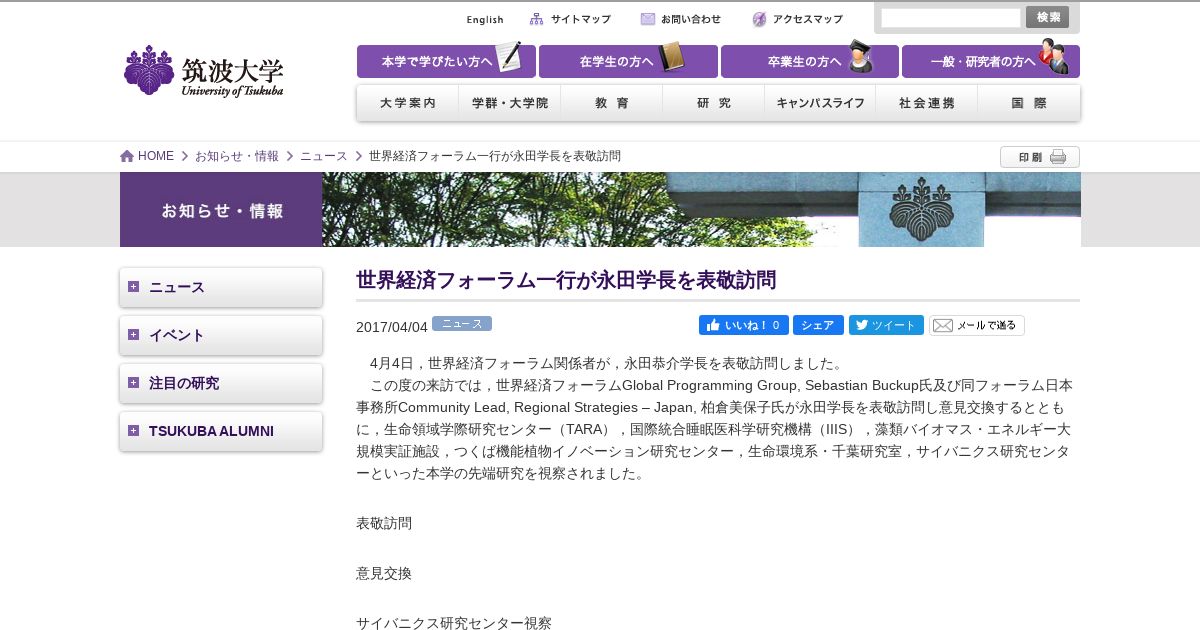Open the ニュース sidebar link
Image resolution: width=1200 pixels, height=630 pixels.
coord(177,287)
